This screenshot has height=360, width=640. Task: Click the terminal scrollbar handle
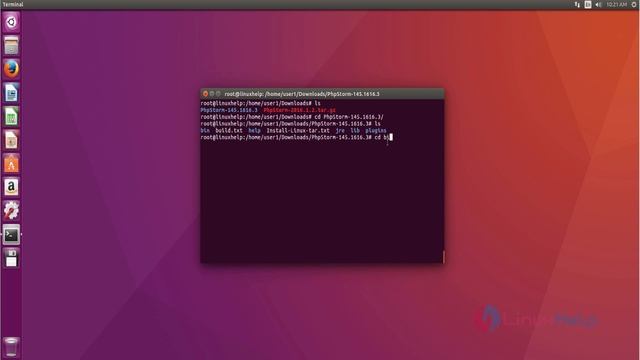point(443,257)
